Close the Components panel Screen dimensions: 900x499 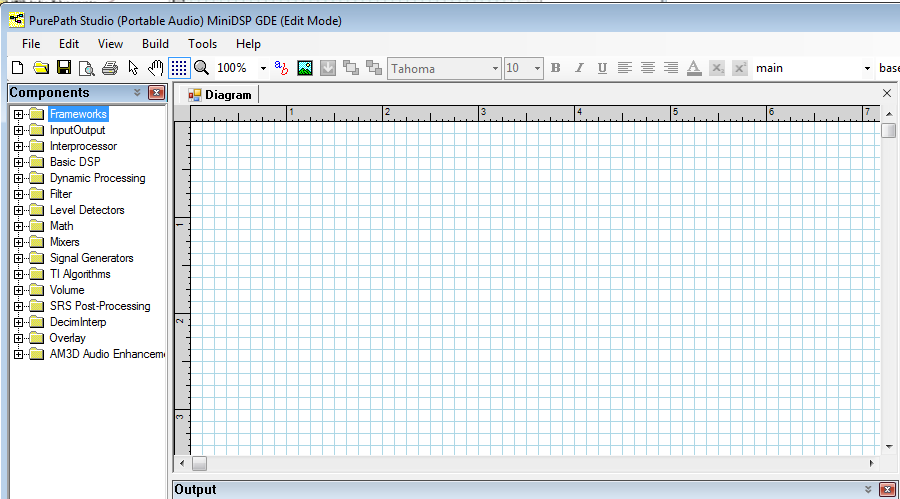click(156, 92)
